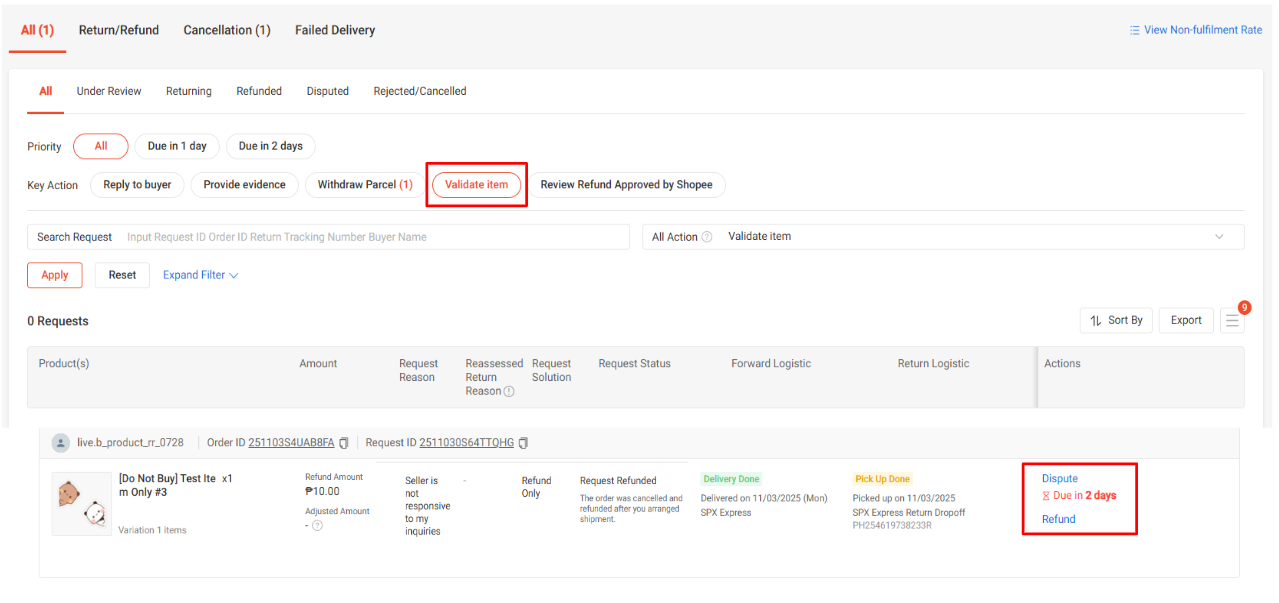Click the Apply button
Screen dimensions: 1279x603
[x=55, y=275]
